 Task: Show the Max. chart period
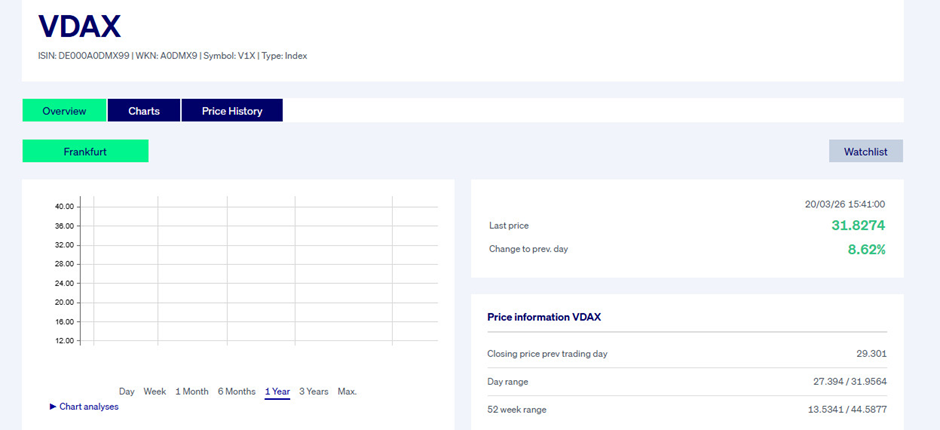pyautogui.click(x=347, y=391)
